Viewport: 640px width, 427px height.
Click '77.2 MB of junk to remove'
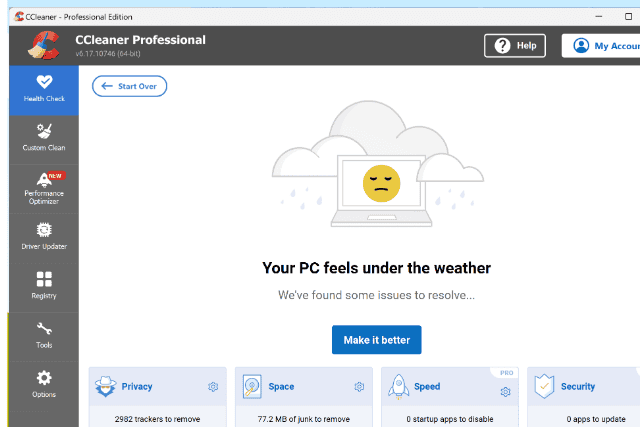coord(304,419)
